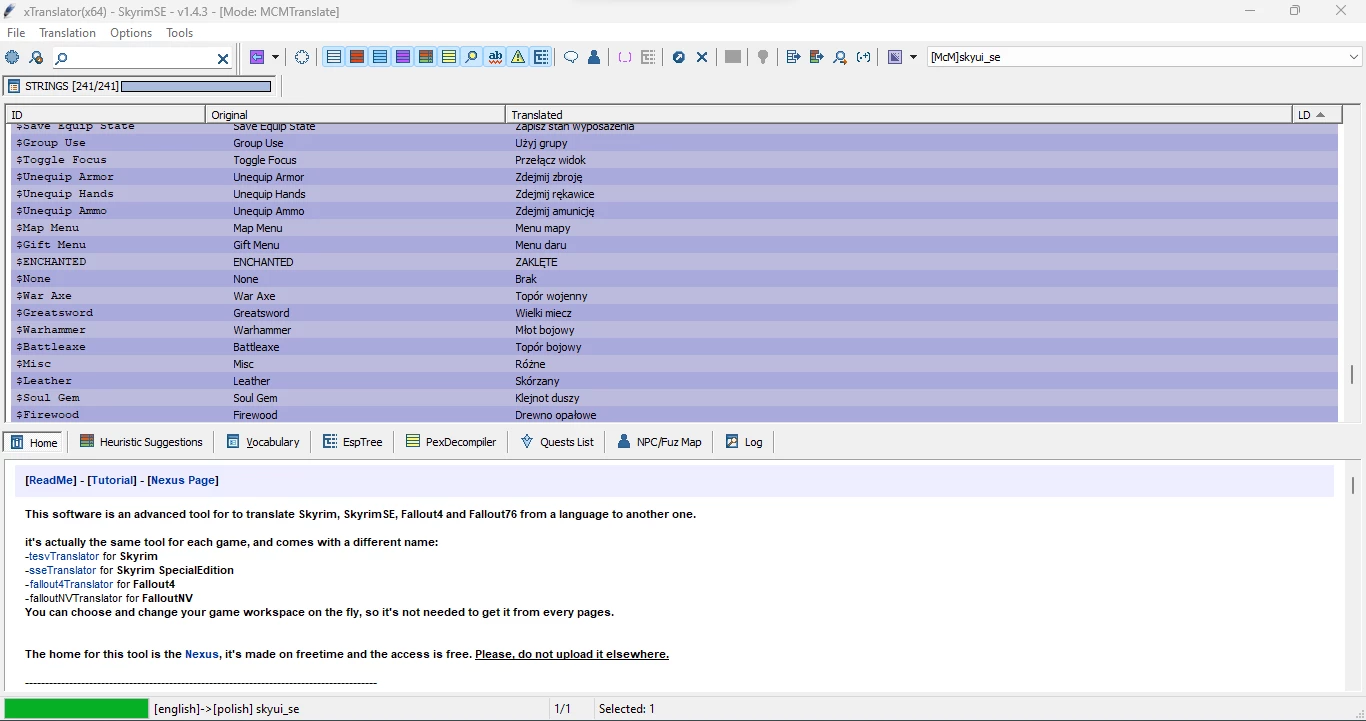Click the colored-rows-with-arrow export icon
This screenshot has height=721, width=1366.
[x=816, y=57]
